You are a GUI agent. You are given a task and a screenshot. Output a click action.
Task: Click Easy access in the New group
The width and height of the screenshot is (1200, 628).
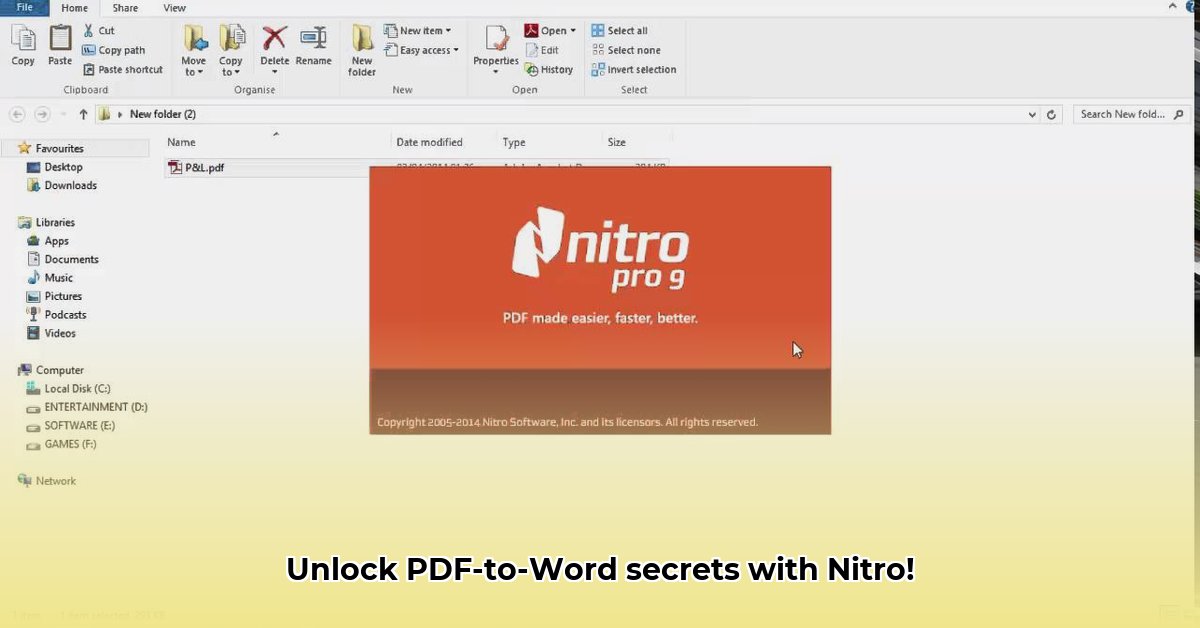(x=420, y=49)
